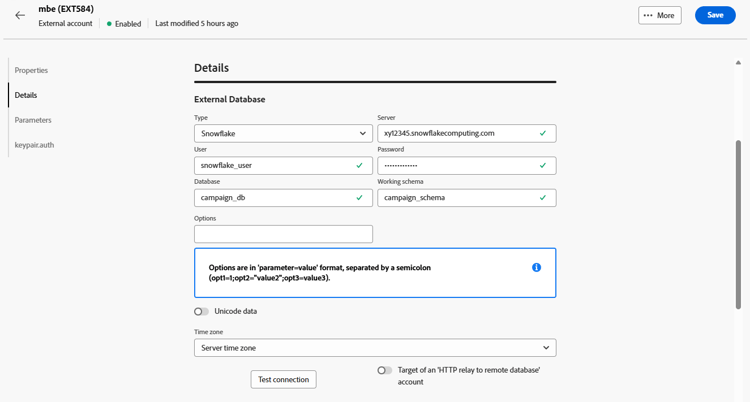Click into the Options text field

283,234
